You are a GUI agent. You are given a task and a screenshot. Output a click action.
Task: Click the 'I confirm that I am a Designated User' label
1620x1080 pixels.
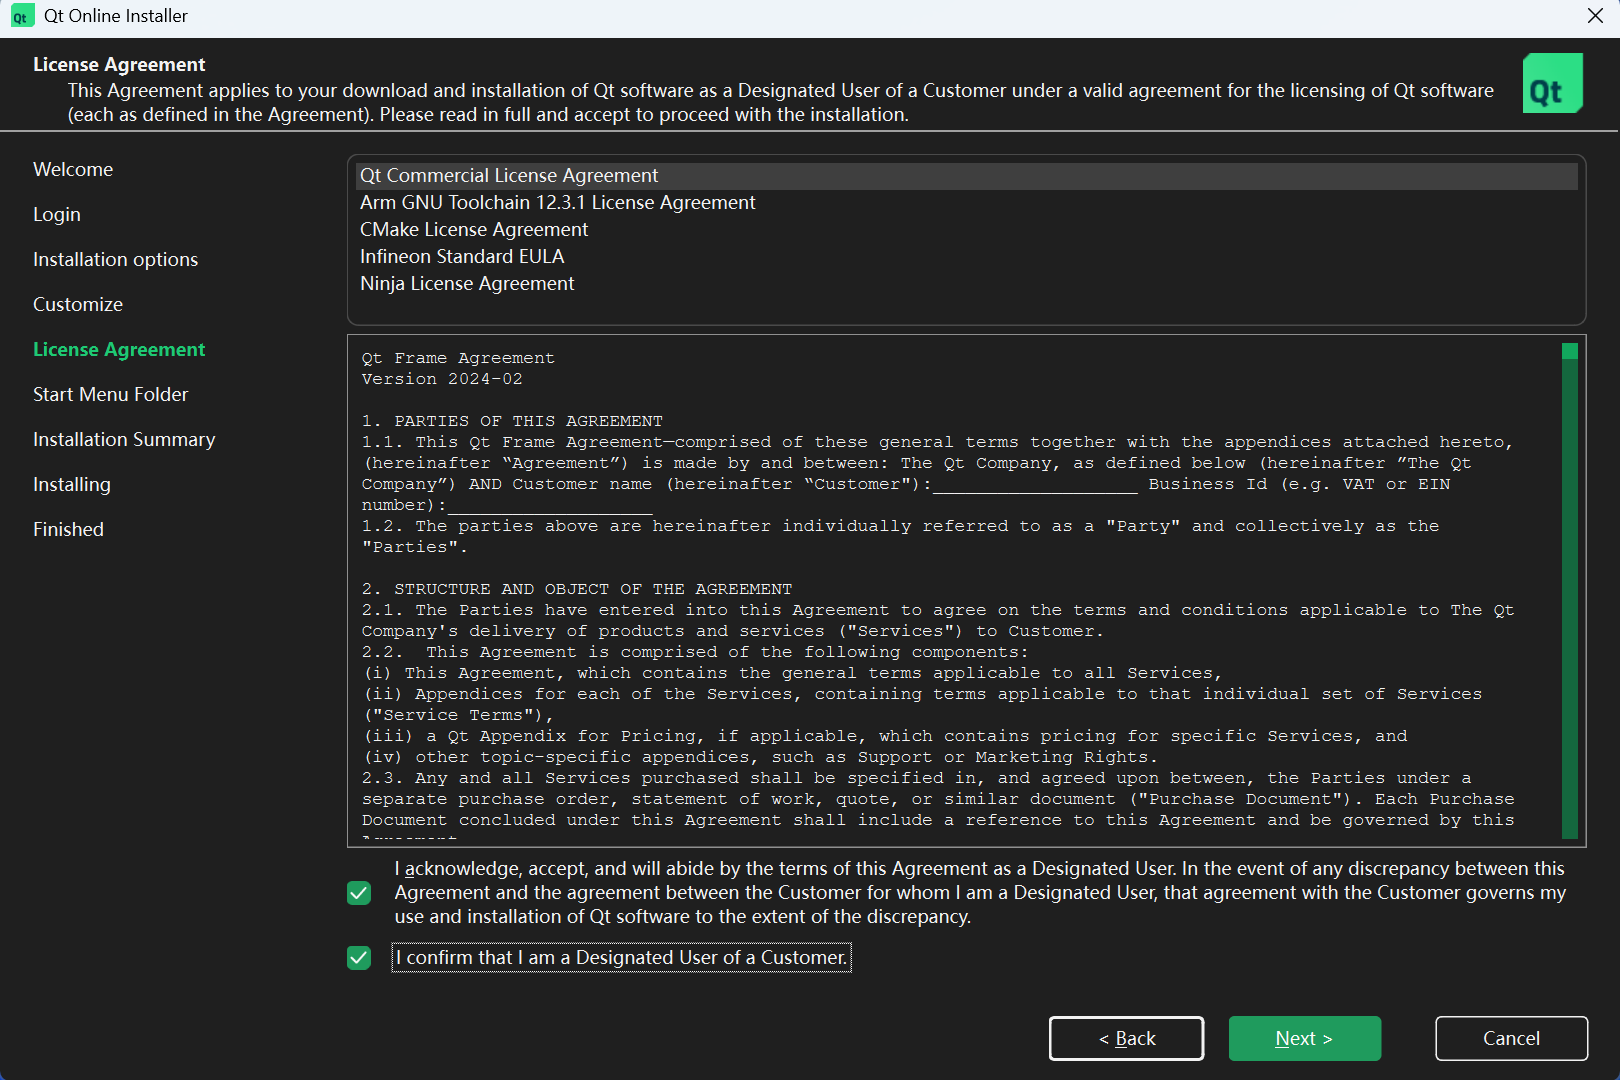(x=621, y=958)
